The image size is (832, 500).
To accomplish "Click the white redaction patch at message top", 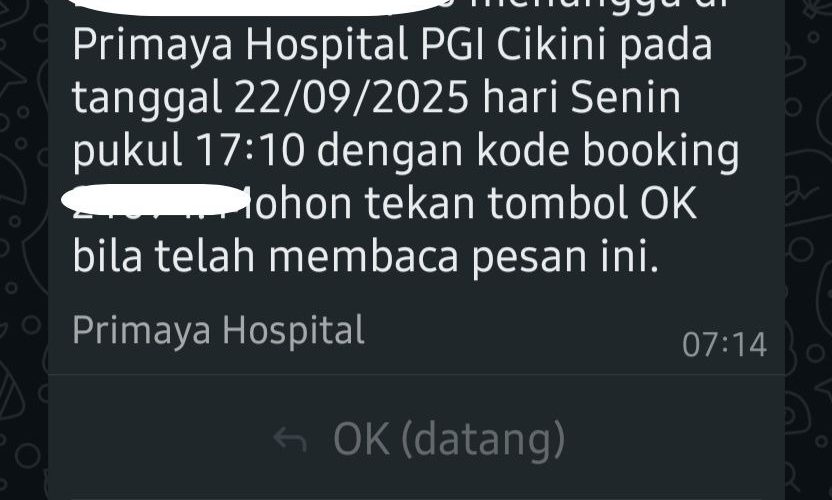I will pos(255,7).
